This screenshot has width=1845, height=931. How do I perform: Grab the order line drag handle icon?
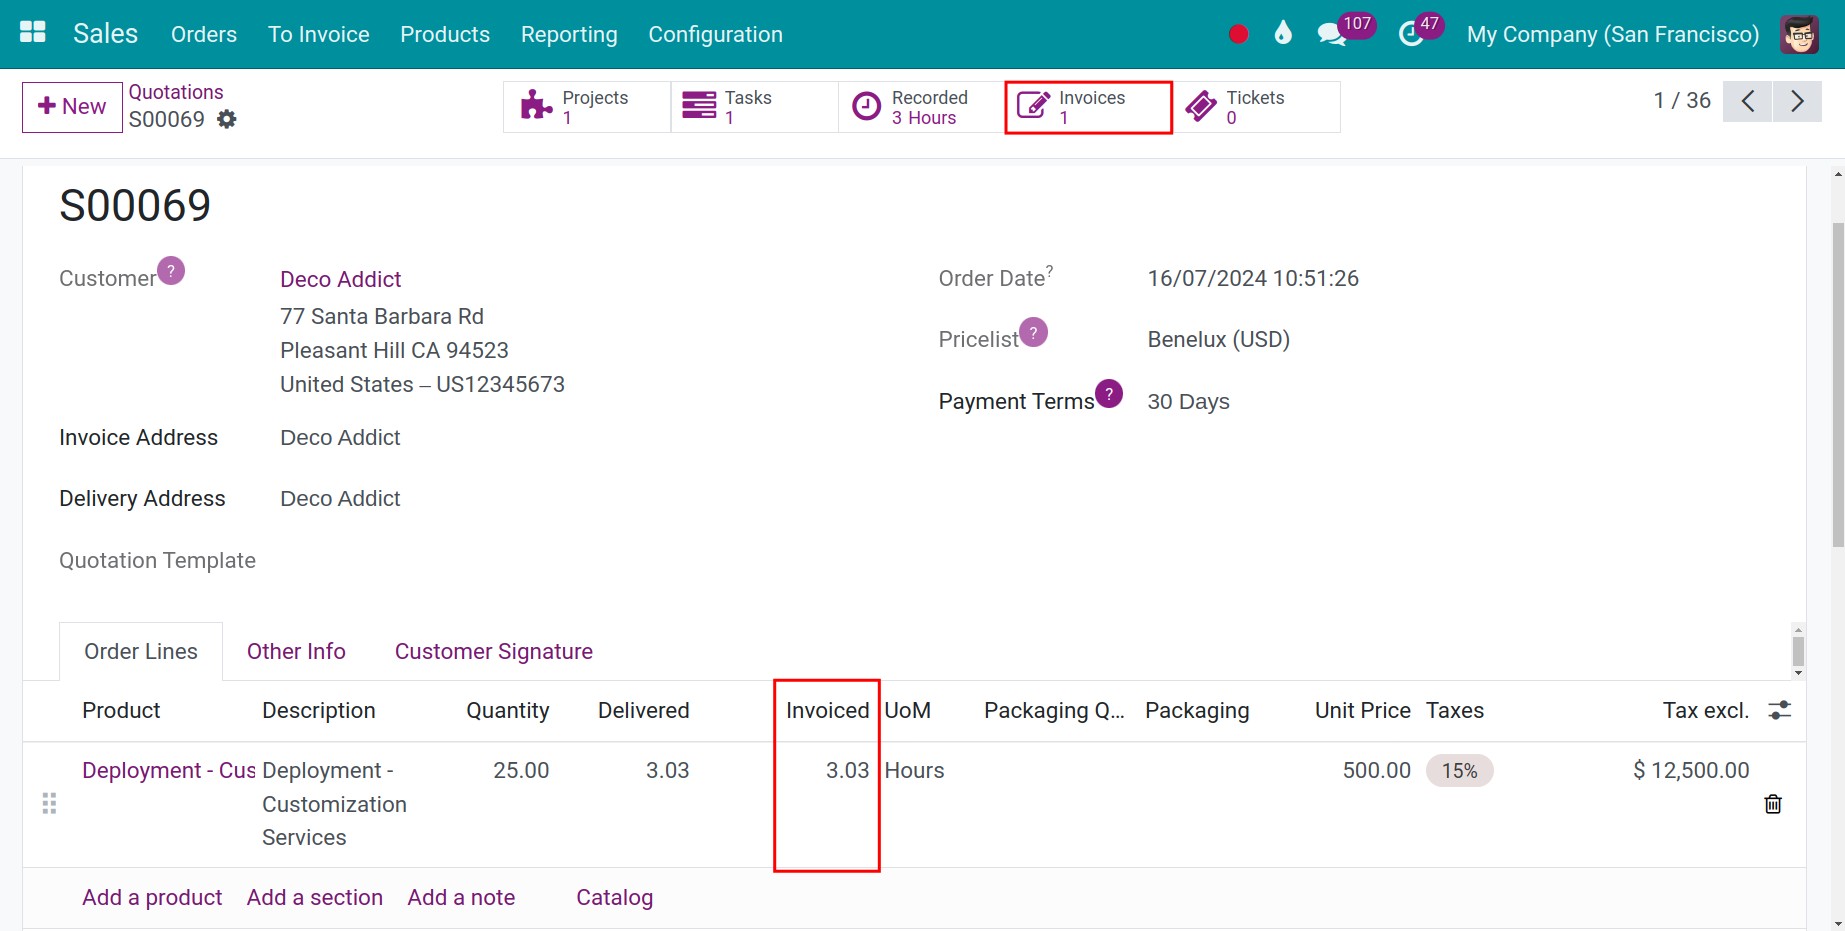pos(49,803)
